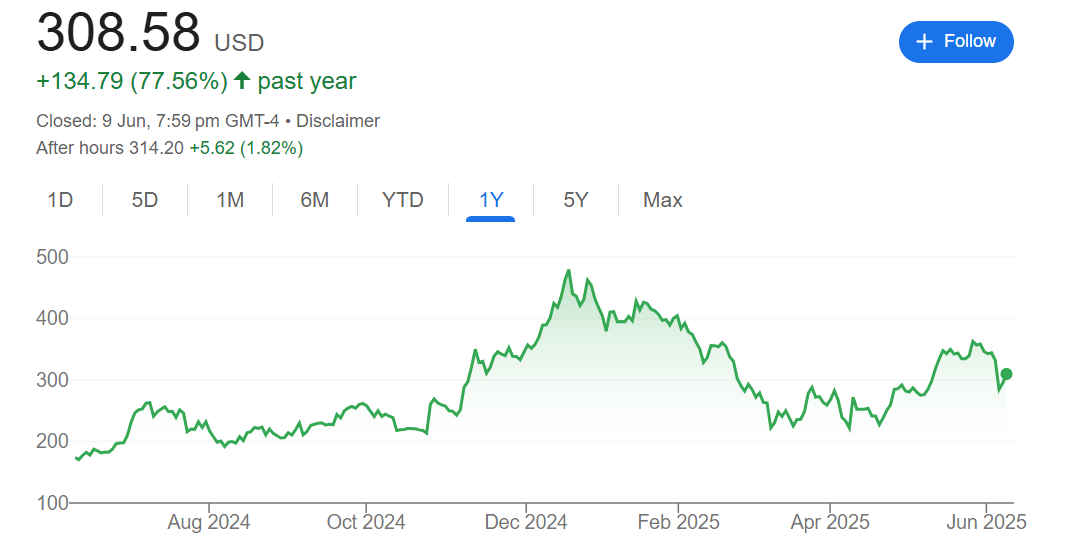Image resolution: width=1078 pixels, height=543 pixels.
Task: Open the Disclaimer link
Action: click(338, 121)
